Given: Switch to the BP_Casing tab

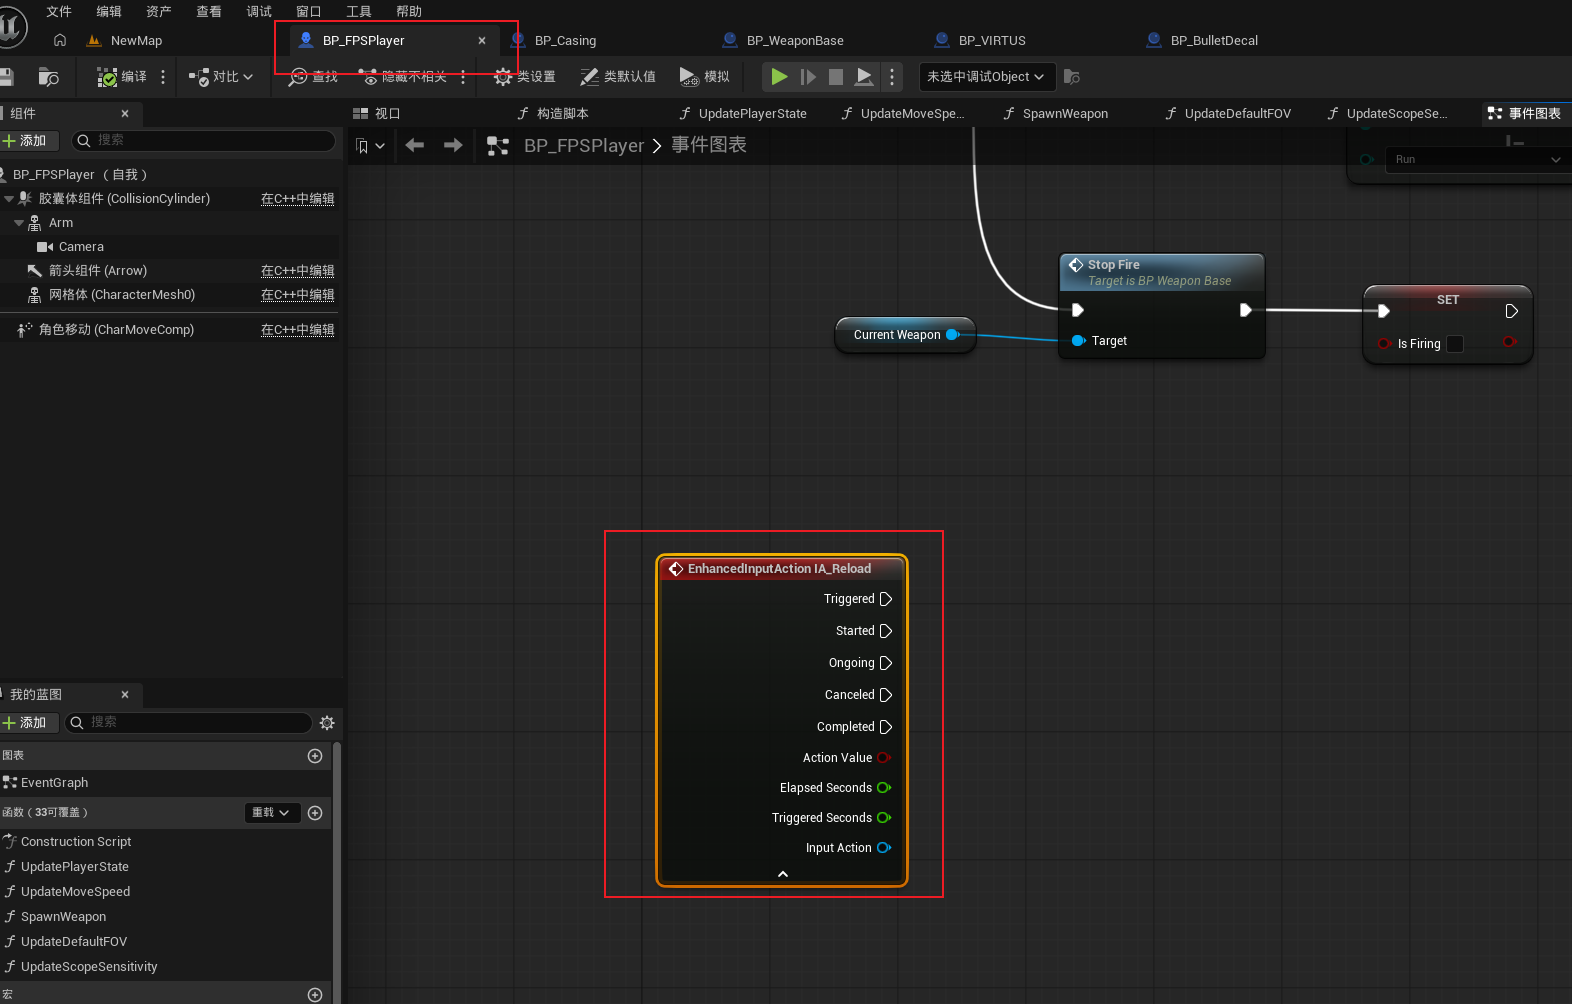Looking at the screenshot, I should coord(565,41).
